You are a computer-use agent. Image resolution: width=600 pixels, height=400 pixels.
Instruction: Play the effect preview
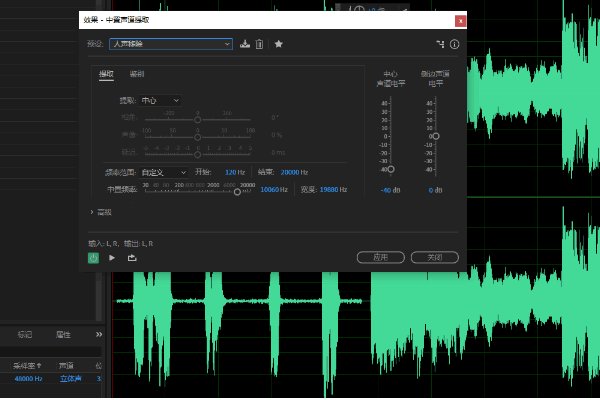pos(112,257)
